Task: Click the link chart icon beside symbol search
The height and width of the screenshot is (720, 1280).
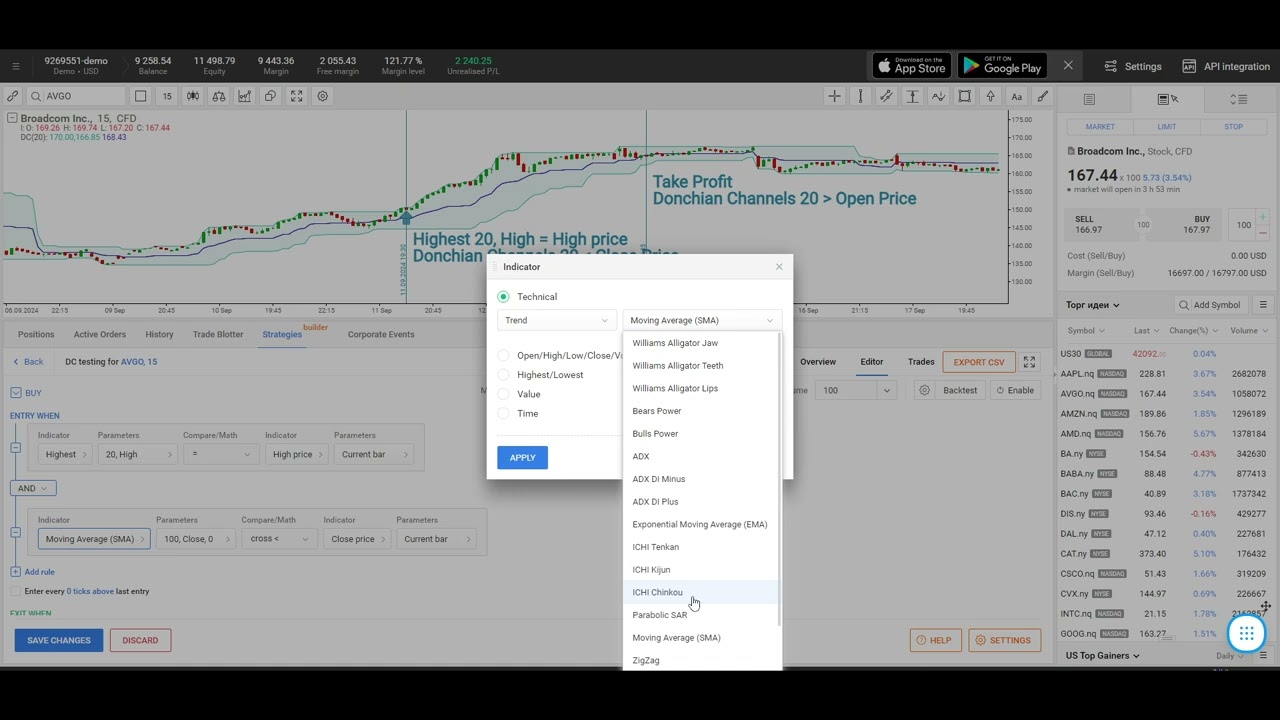Action: tap(12, 96)
